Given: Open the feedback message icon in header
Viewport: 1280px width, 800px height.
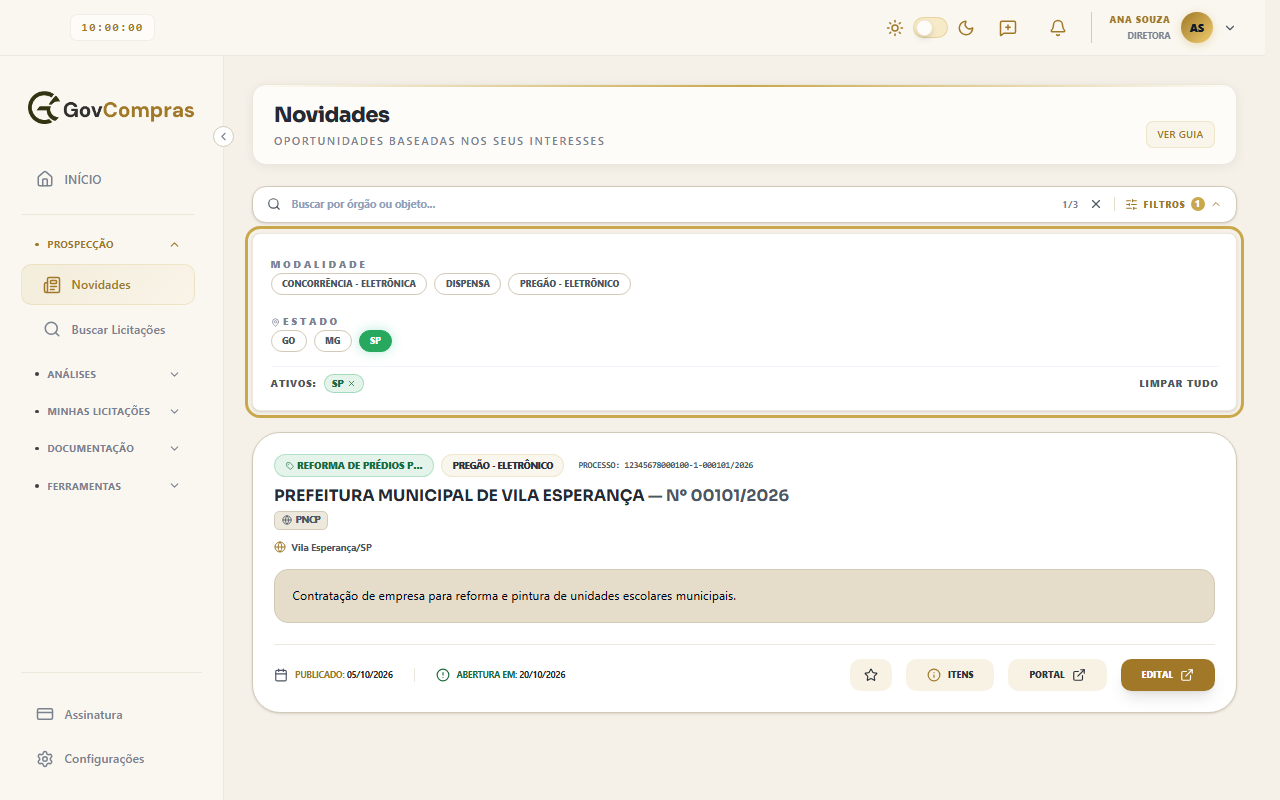Looking at the screenshot, I should 1008,28.
